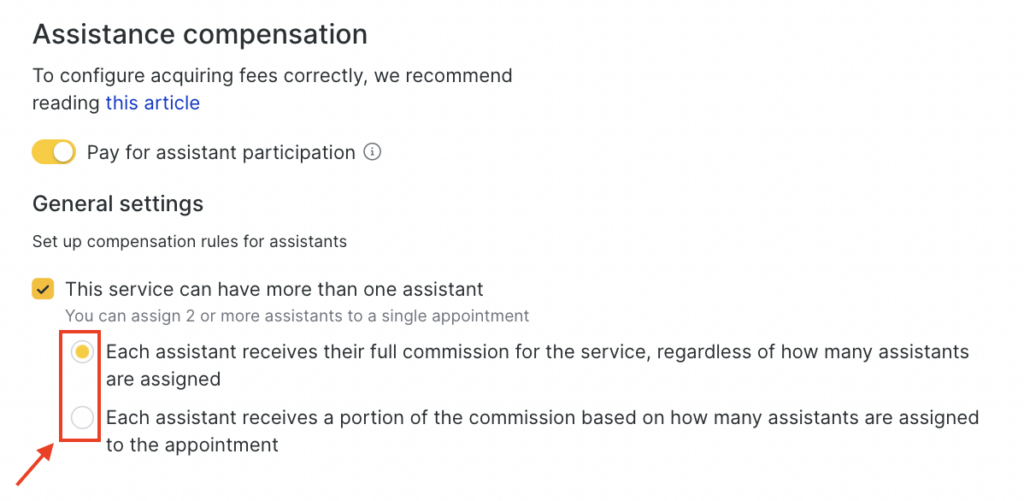This screenshot has width=1024, height=501.
Task: Click the word "reading" before the article link
Action: click(x=66, y=103)
